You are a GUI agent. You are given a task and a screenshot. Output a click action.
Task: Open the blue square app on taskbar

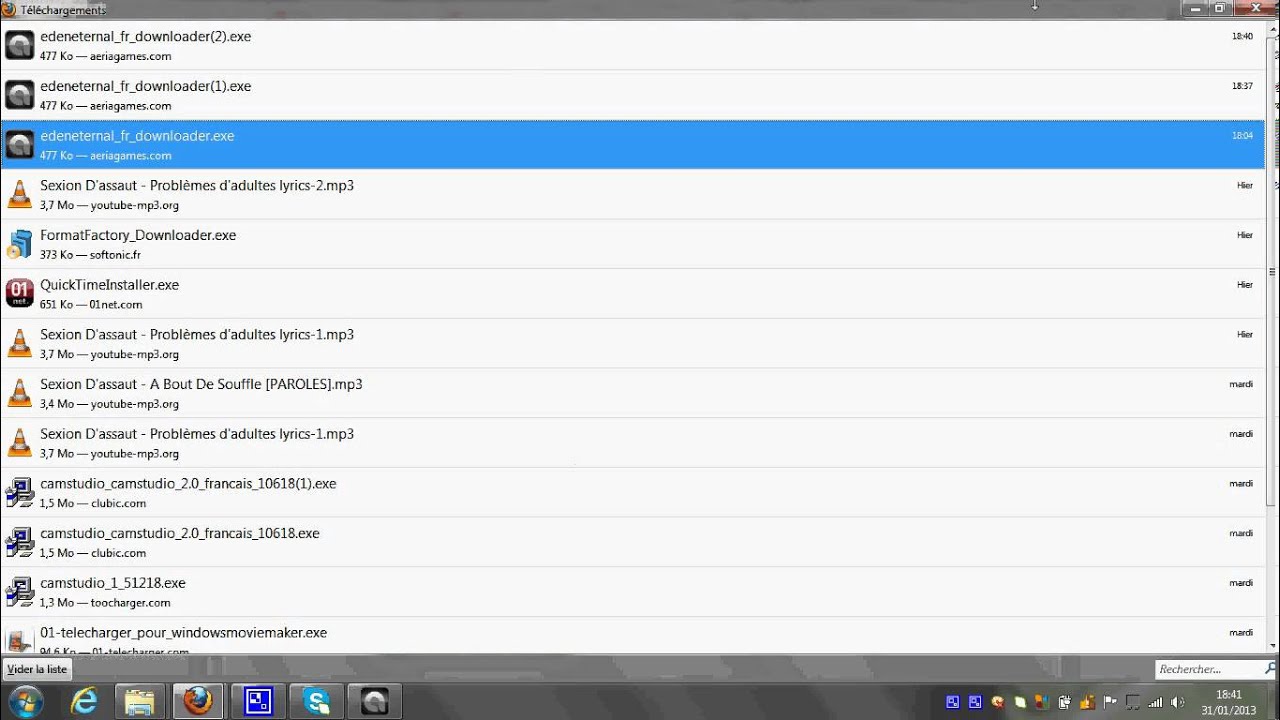point(259,701)
